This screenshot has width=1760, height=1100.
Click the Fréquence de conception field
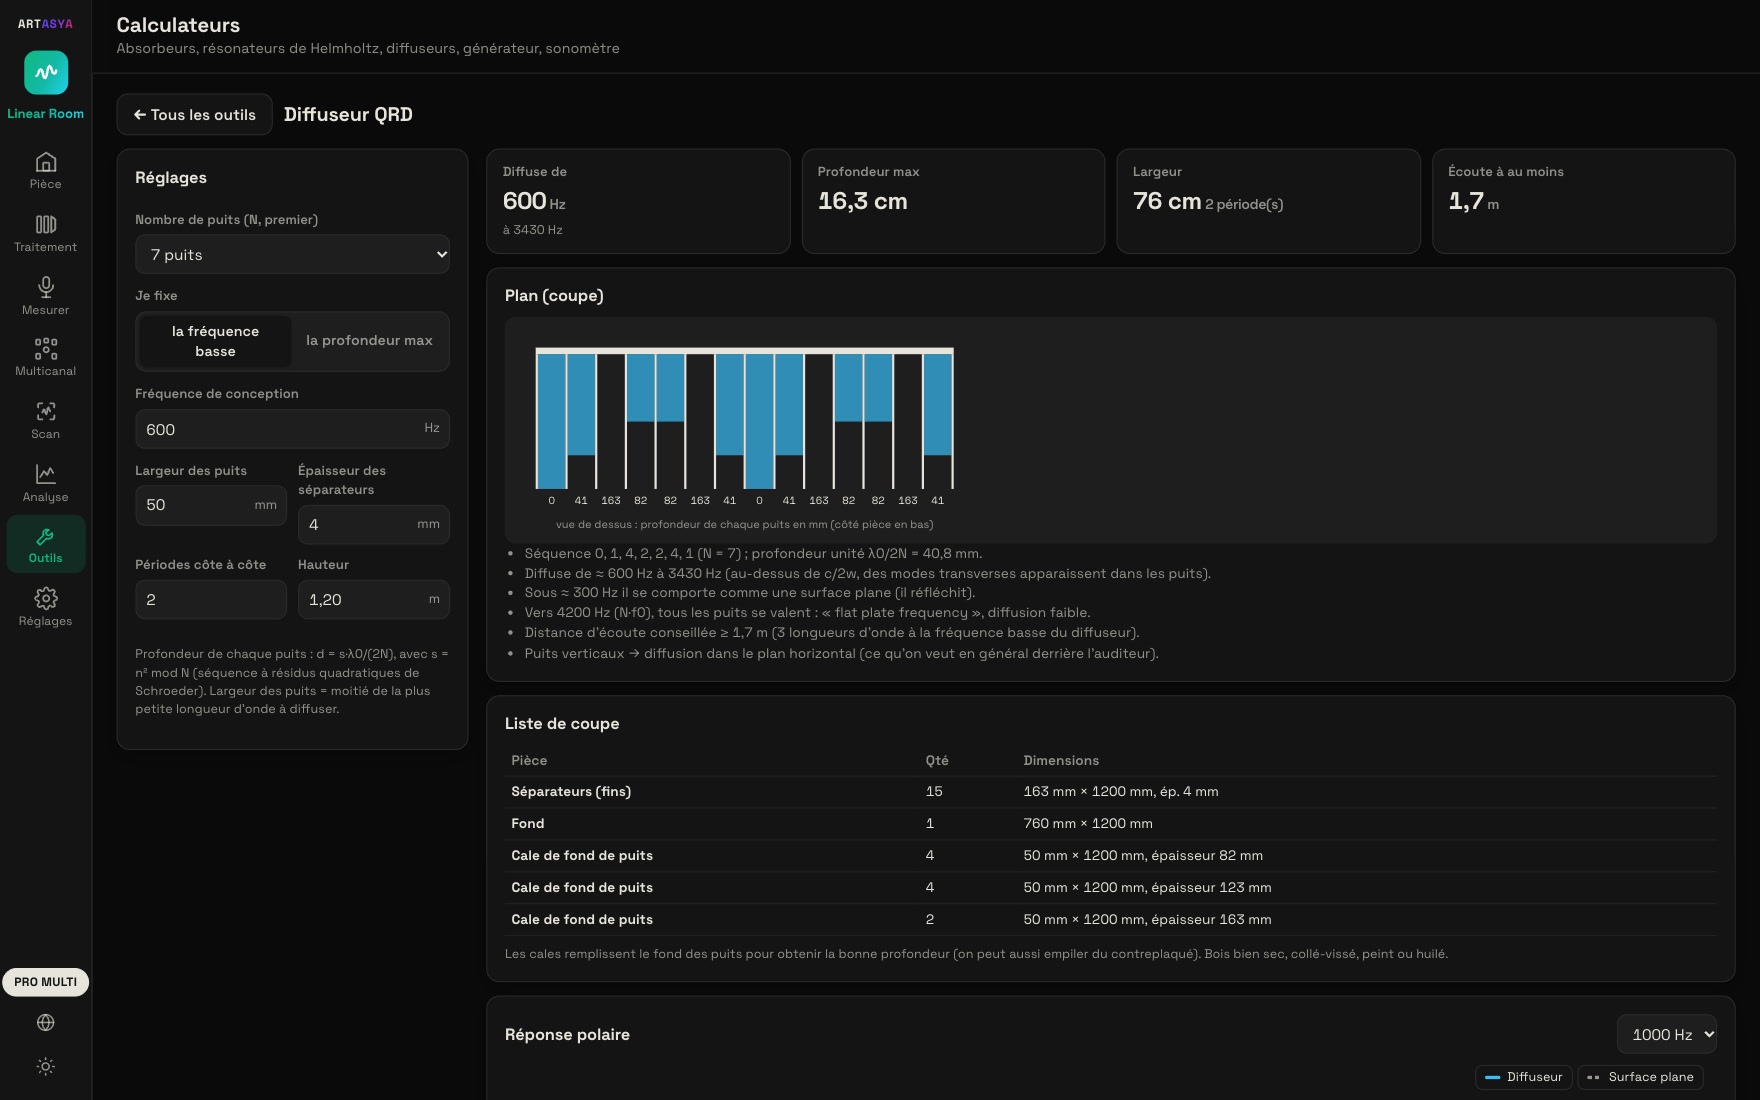click(292, 429)
